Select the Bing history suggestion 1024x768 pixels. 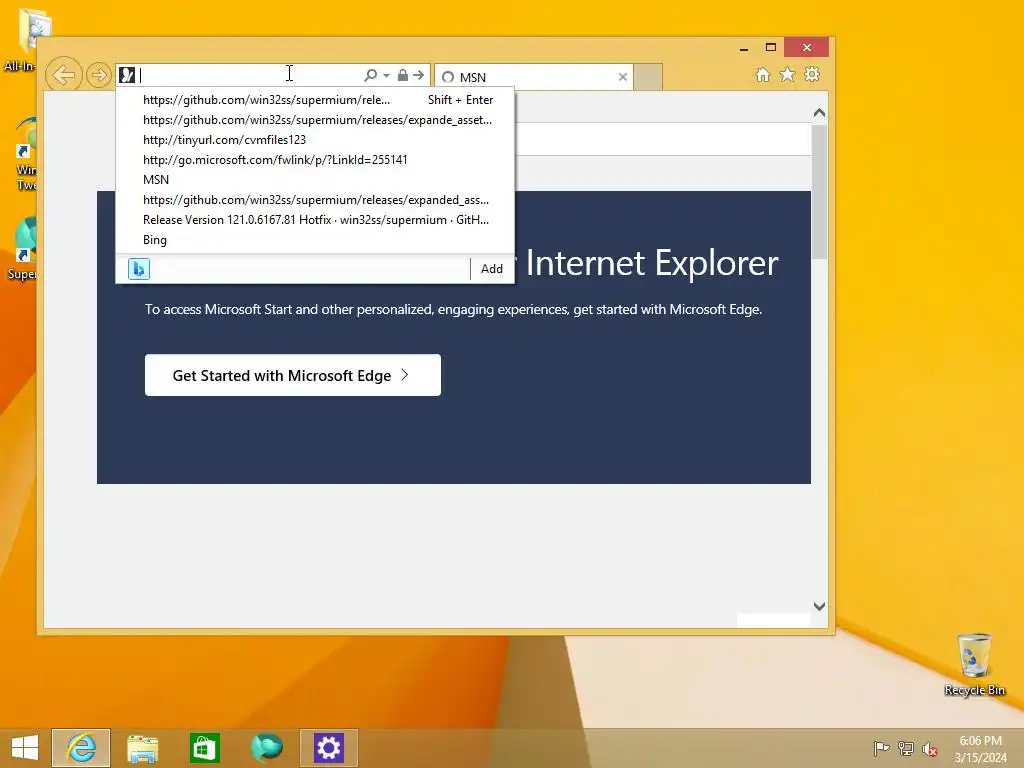point(315,240)
